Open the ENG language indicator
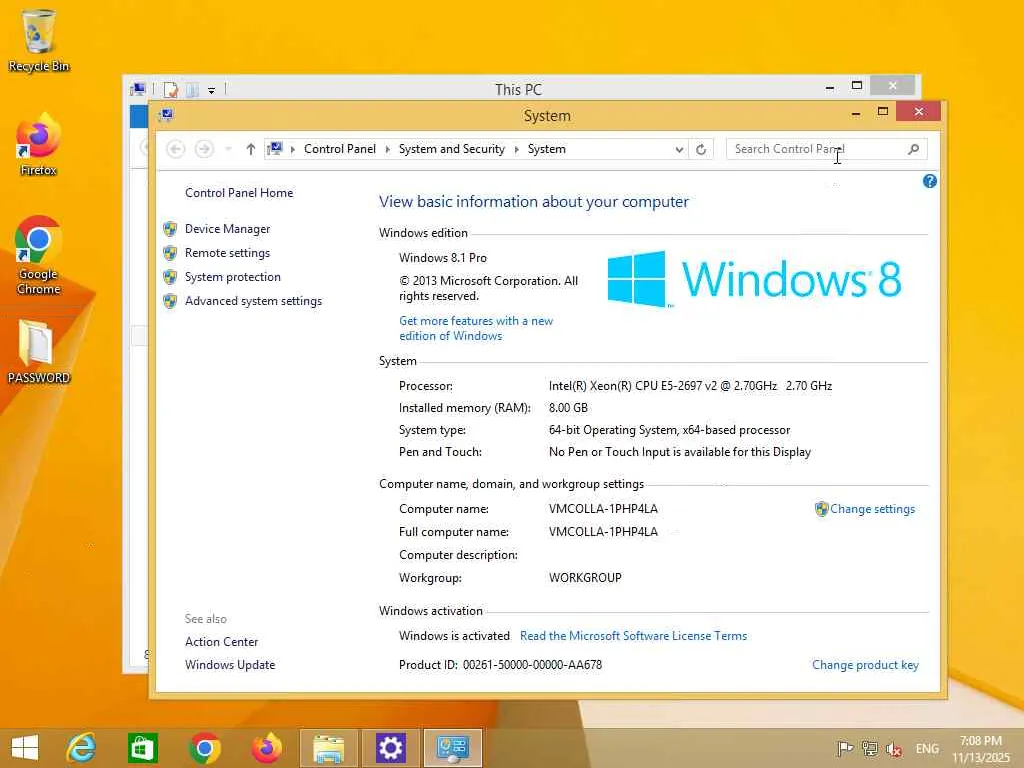 (927, 748)
